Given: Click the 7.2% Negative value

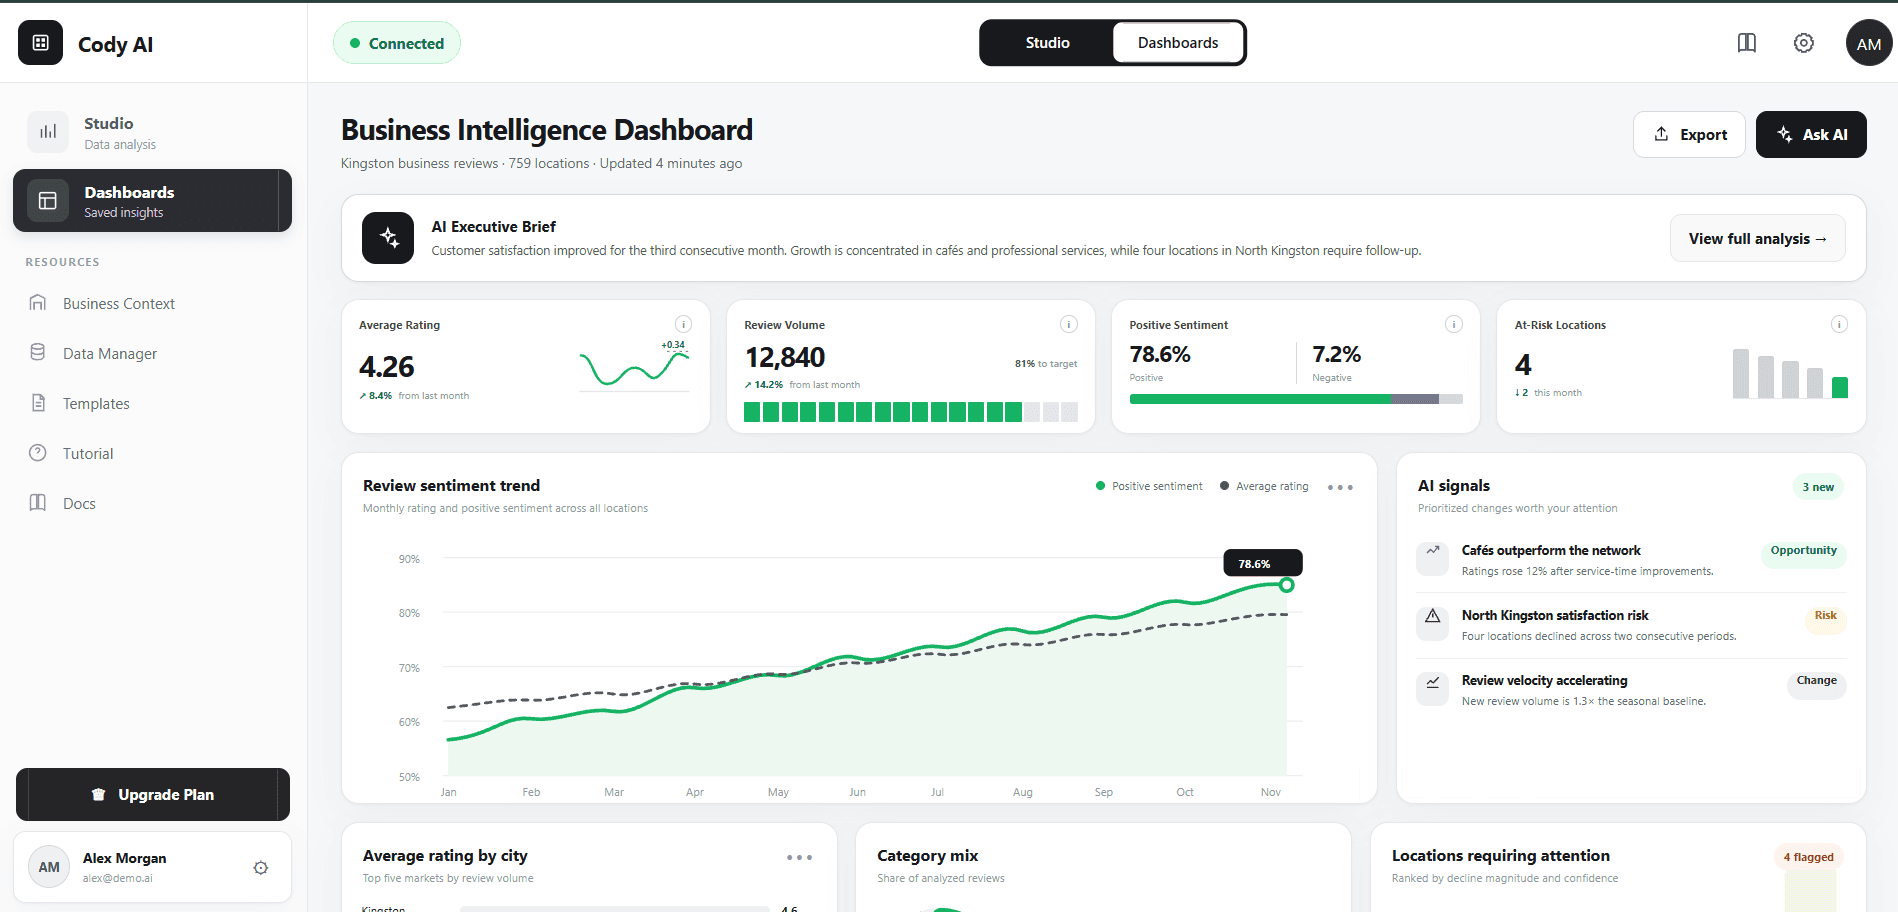Looking at the screenshot, I should pyautogui.click(x=1337, y=354).
